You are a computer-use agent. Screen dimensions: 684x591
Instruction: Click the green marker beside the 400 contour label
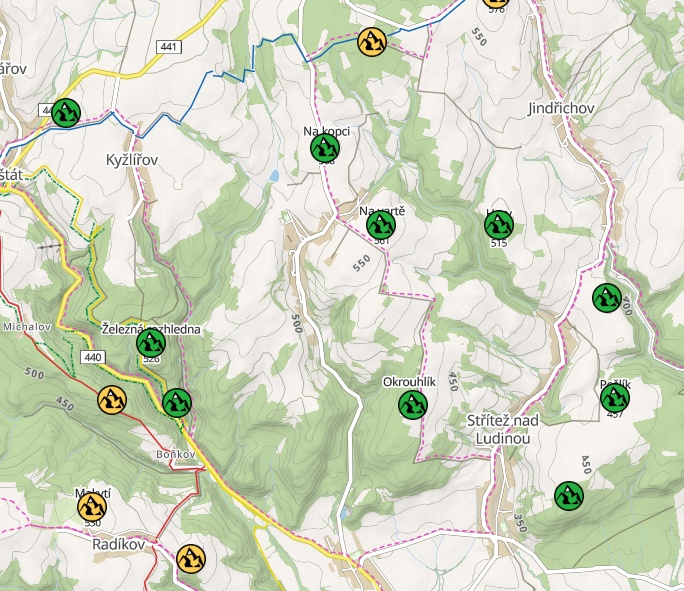point(606,297)
